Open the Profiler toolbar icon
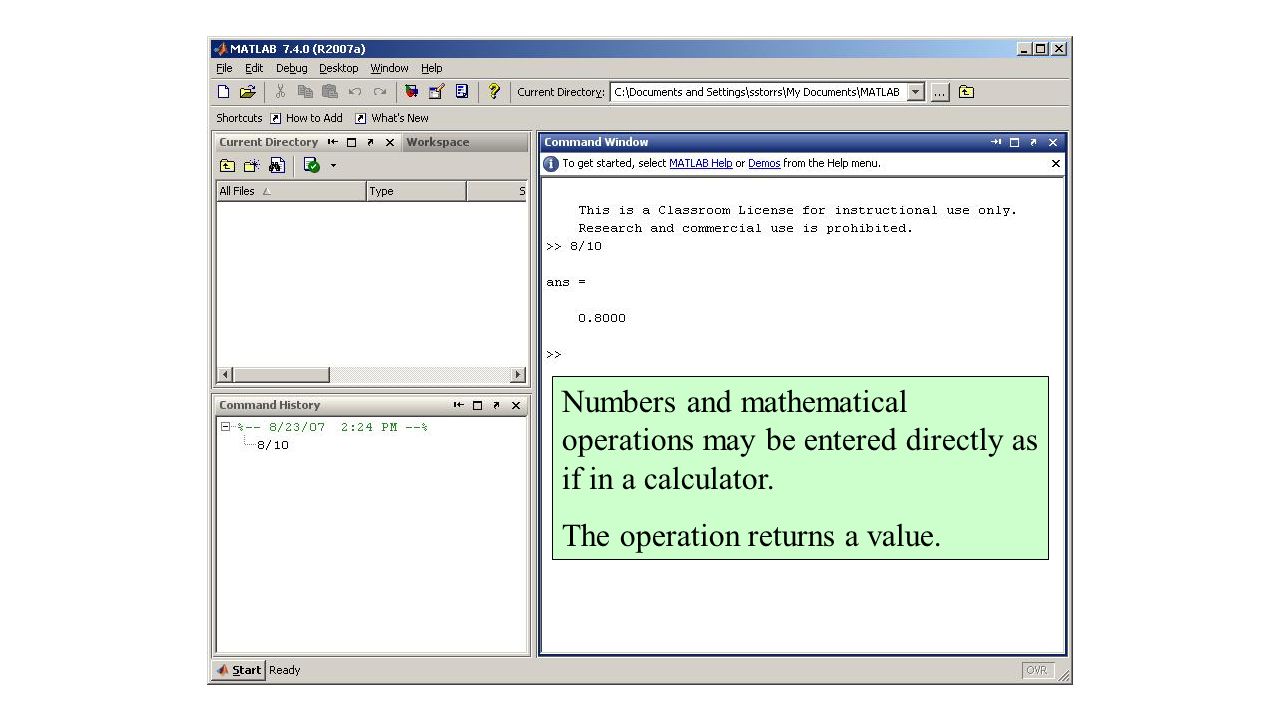This screenshot has height=720, width=1280. point(462,92)
